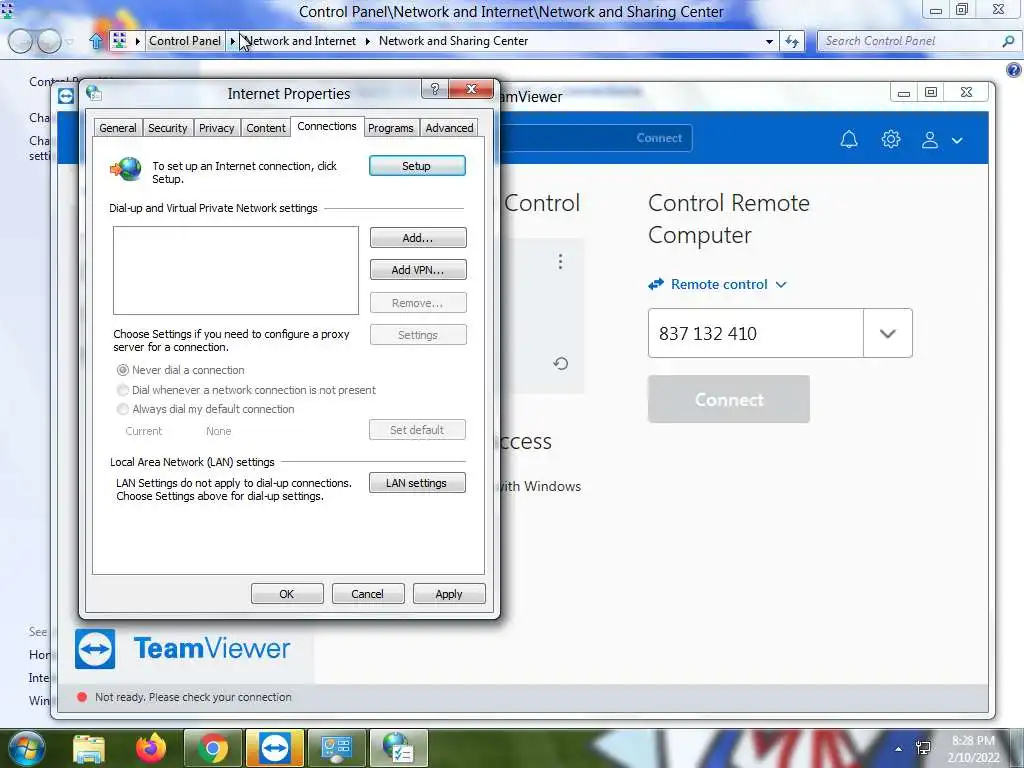Click the LAN settings button
This screenshot has width=1024, height=768.
point(417,483)
